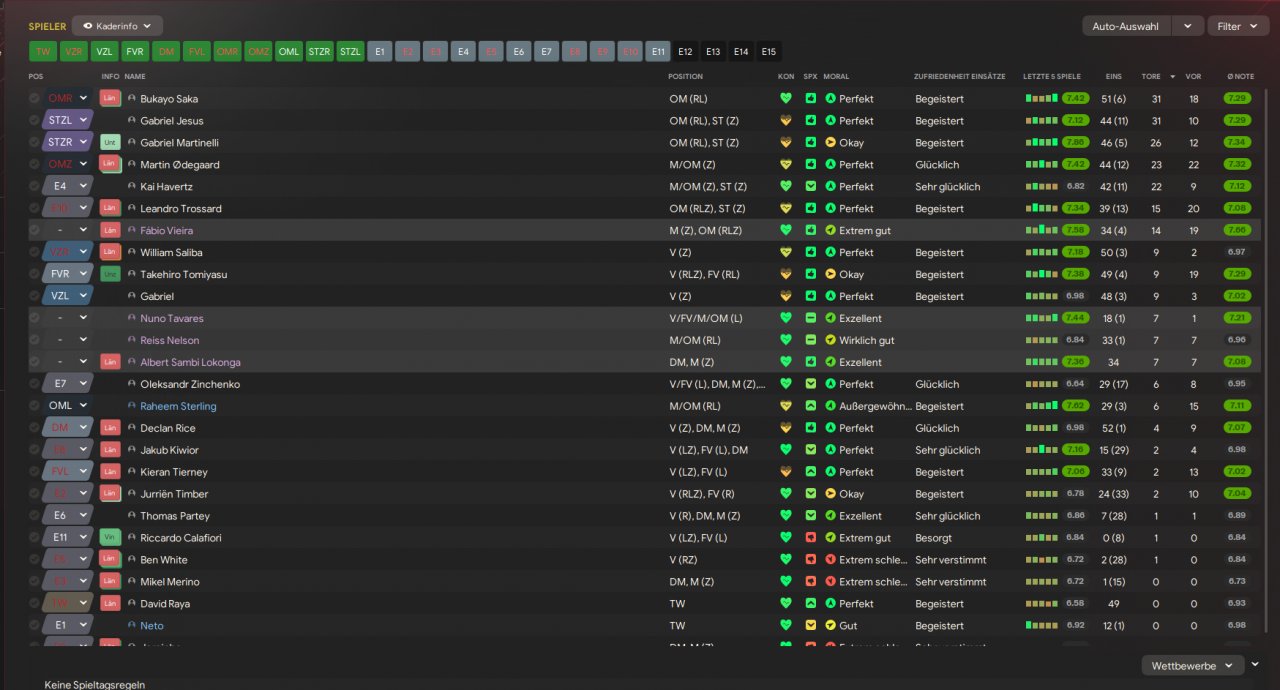Image resolution: width=1280 pixels, height=690 pixels.
Task: Toggle the selection checkmark for Raheem Sterling
Action: click(35, 406)
